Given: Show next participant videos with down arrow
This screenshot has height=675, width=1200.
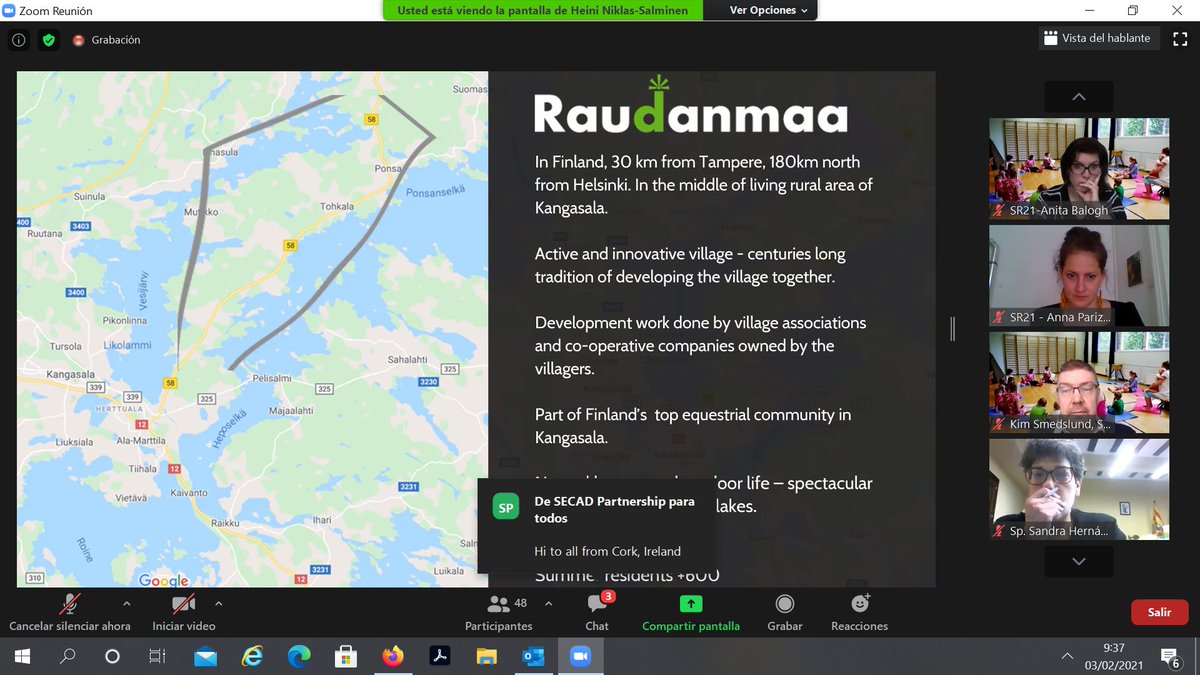Looking at the screenshot, I should [x=1078, y=562].
